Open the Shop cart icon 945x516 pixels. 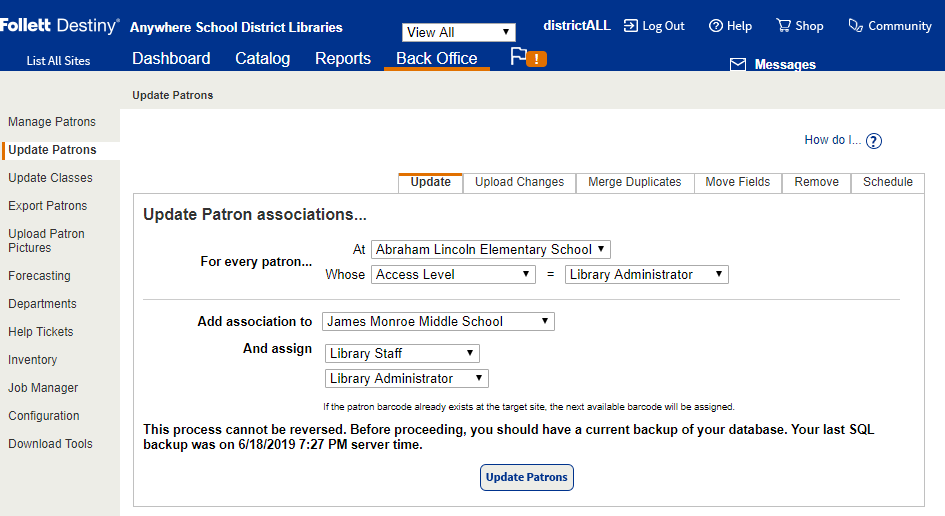click(x=783, y=26)
